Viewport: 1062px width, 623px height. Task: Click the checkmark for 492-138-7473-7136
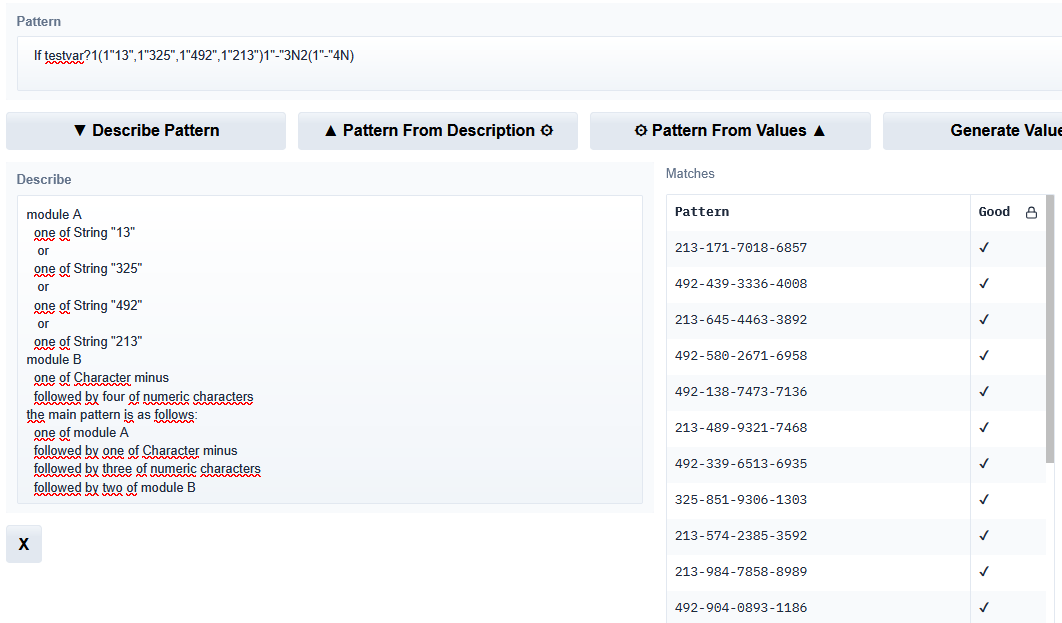coord(984,392)
